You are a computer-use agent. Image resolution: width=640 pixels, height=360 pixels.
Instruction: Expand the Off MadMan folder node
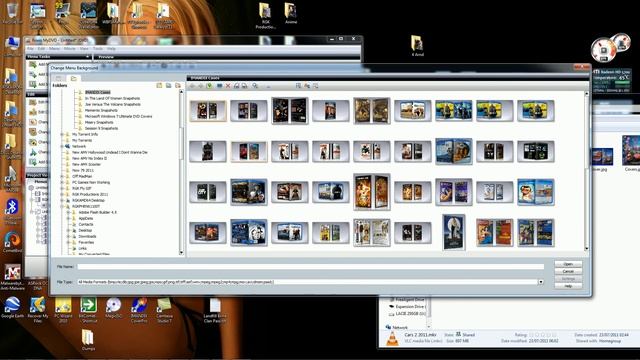(62, 176)
